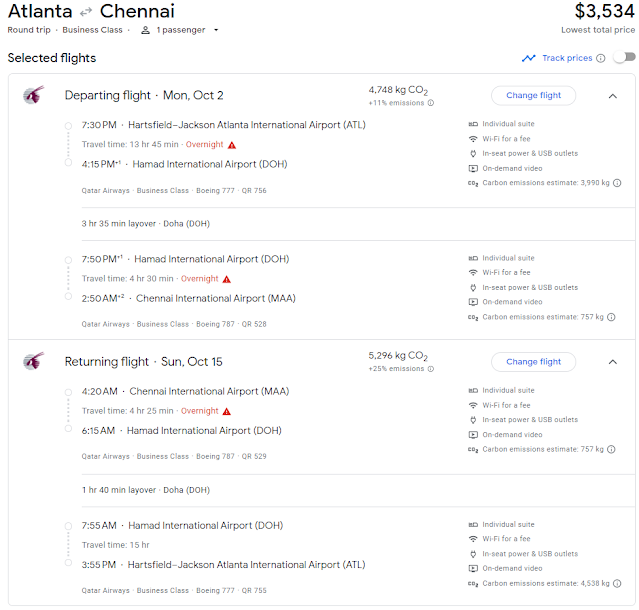Click Qatar Airways logo on returning flight

[x=33, y=361]
